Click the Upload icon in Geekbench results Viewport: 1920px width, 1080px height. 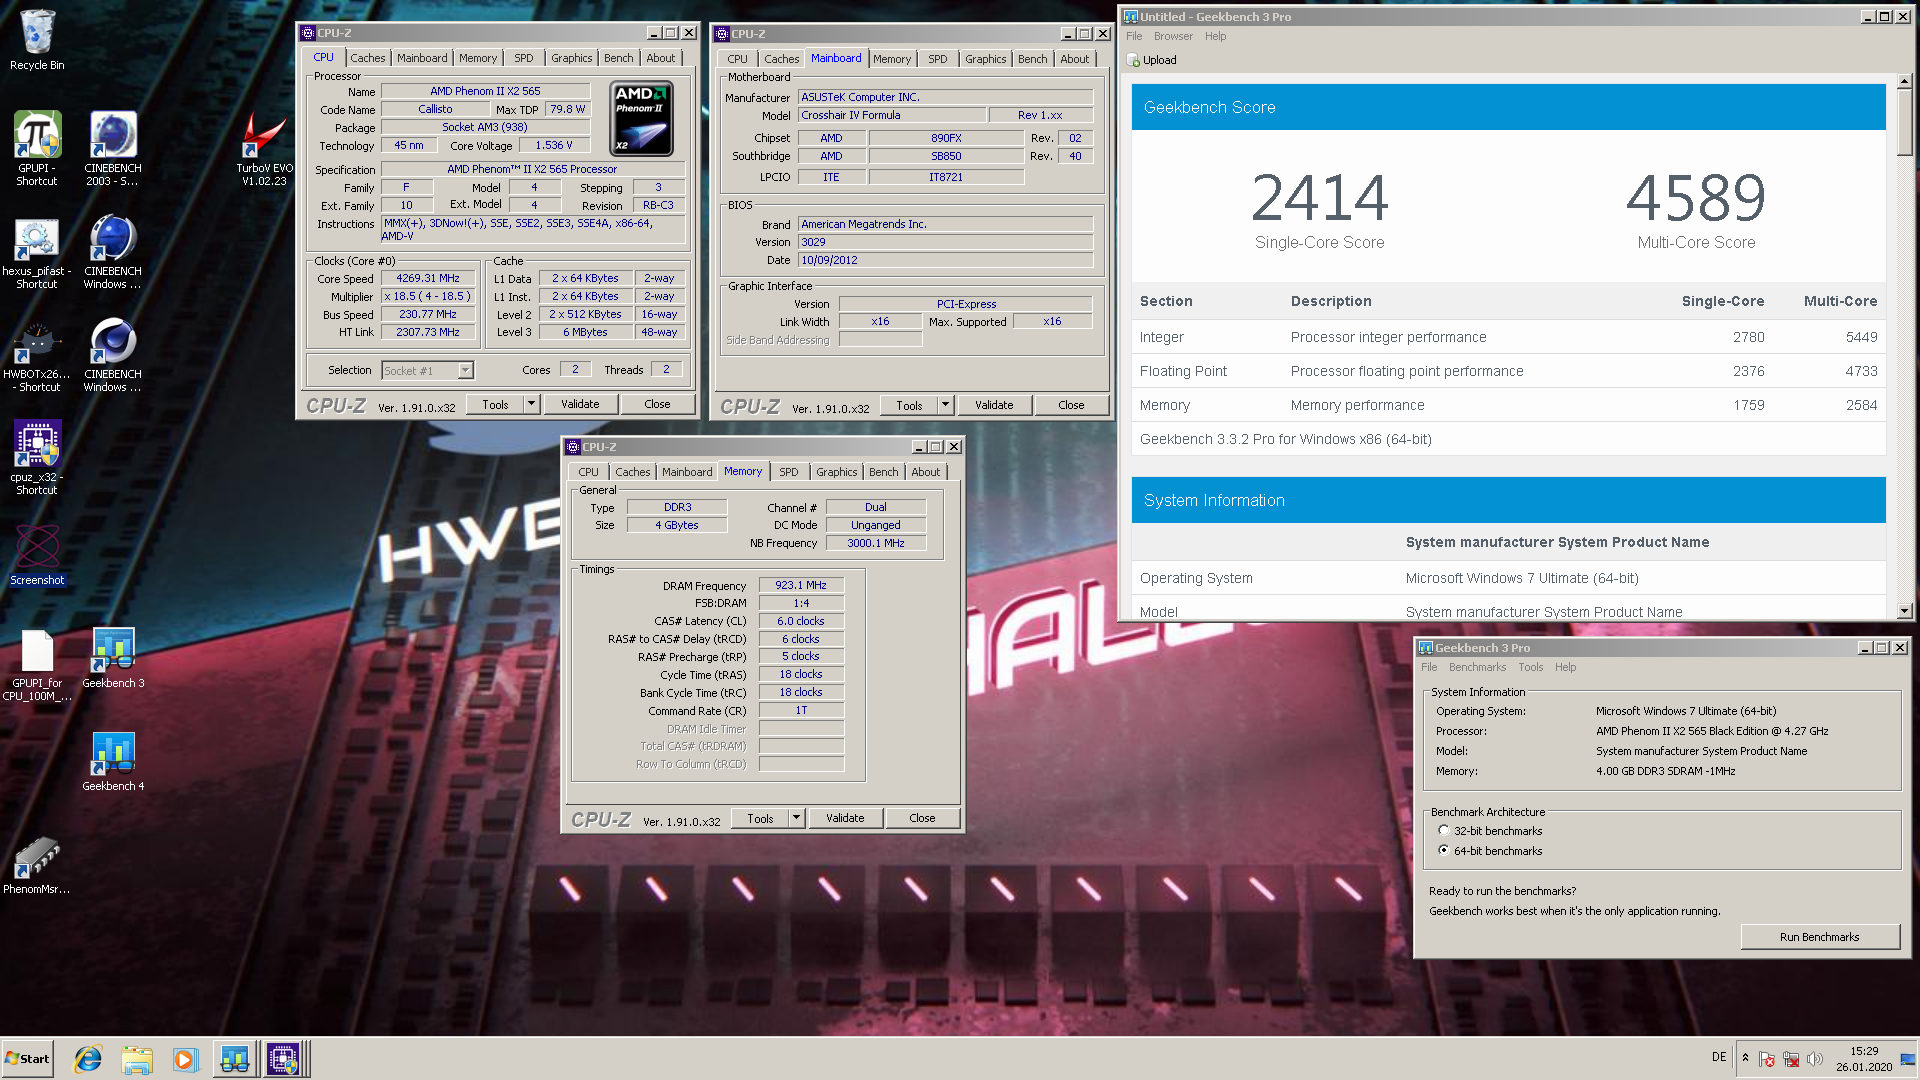click(1134, 60)
